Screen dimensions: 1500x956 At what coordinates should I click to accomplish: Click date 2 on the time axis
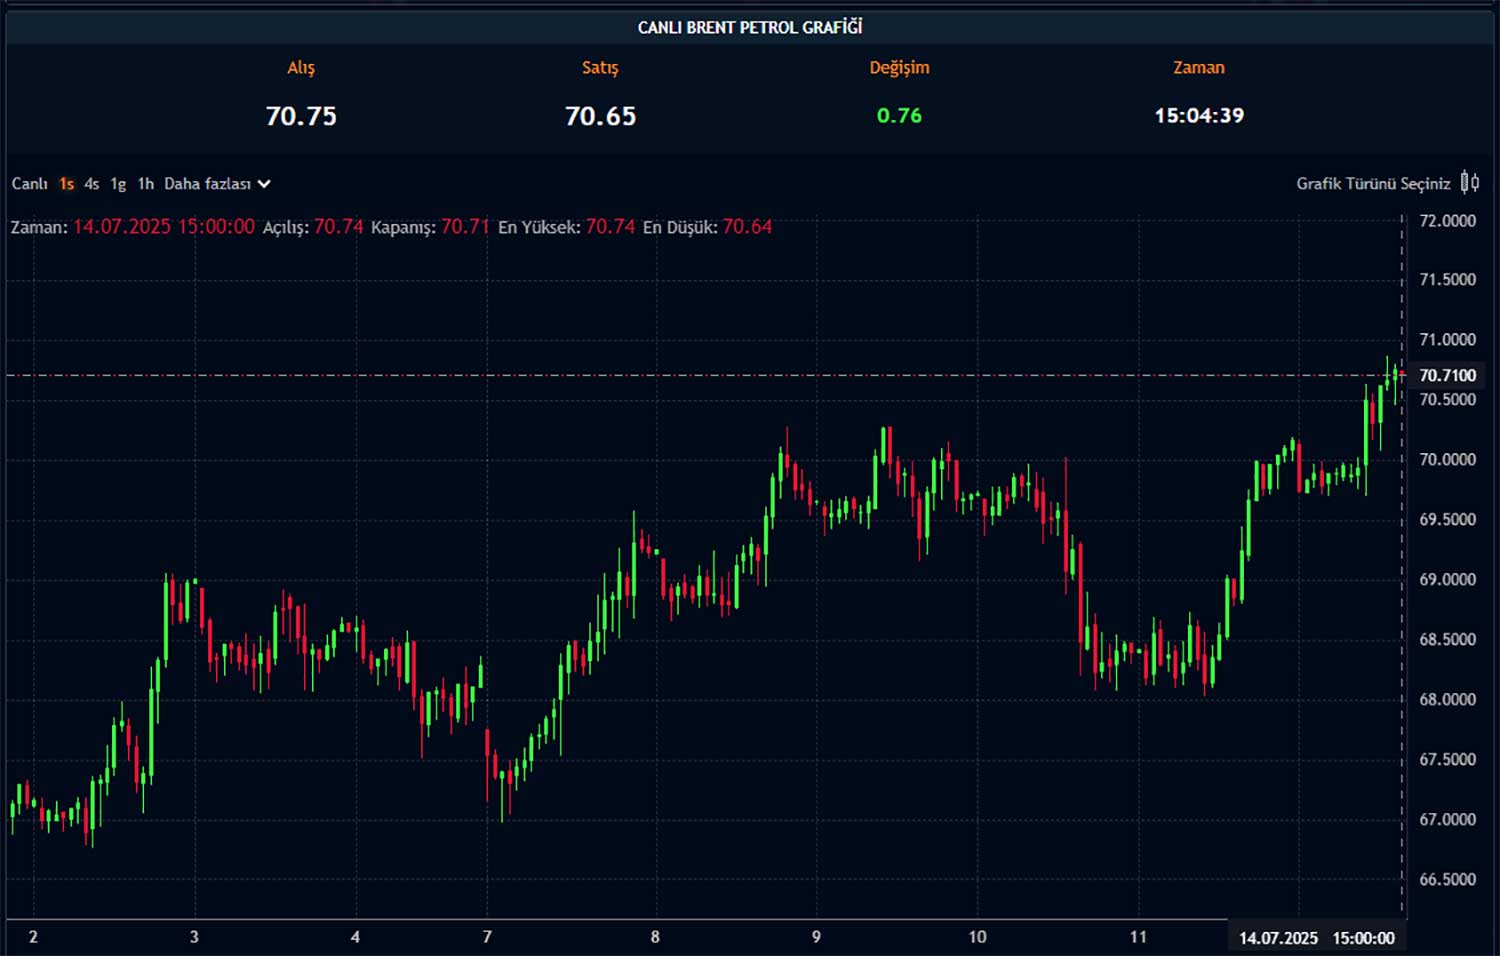click(x=34, y=937)
